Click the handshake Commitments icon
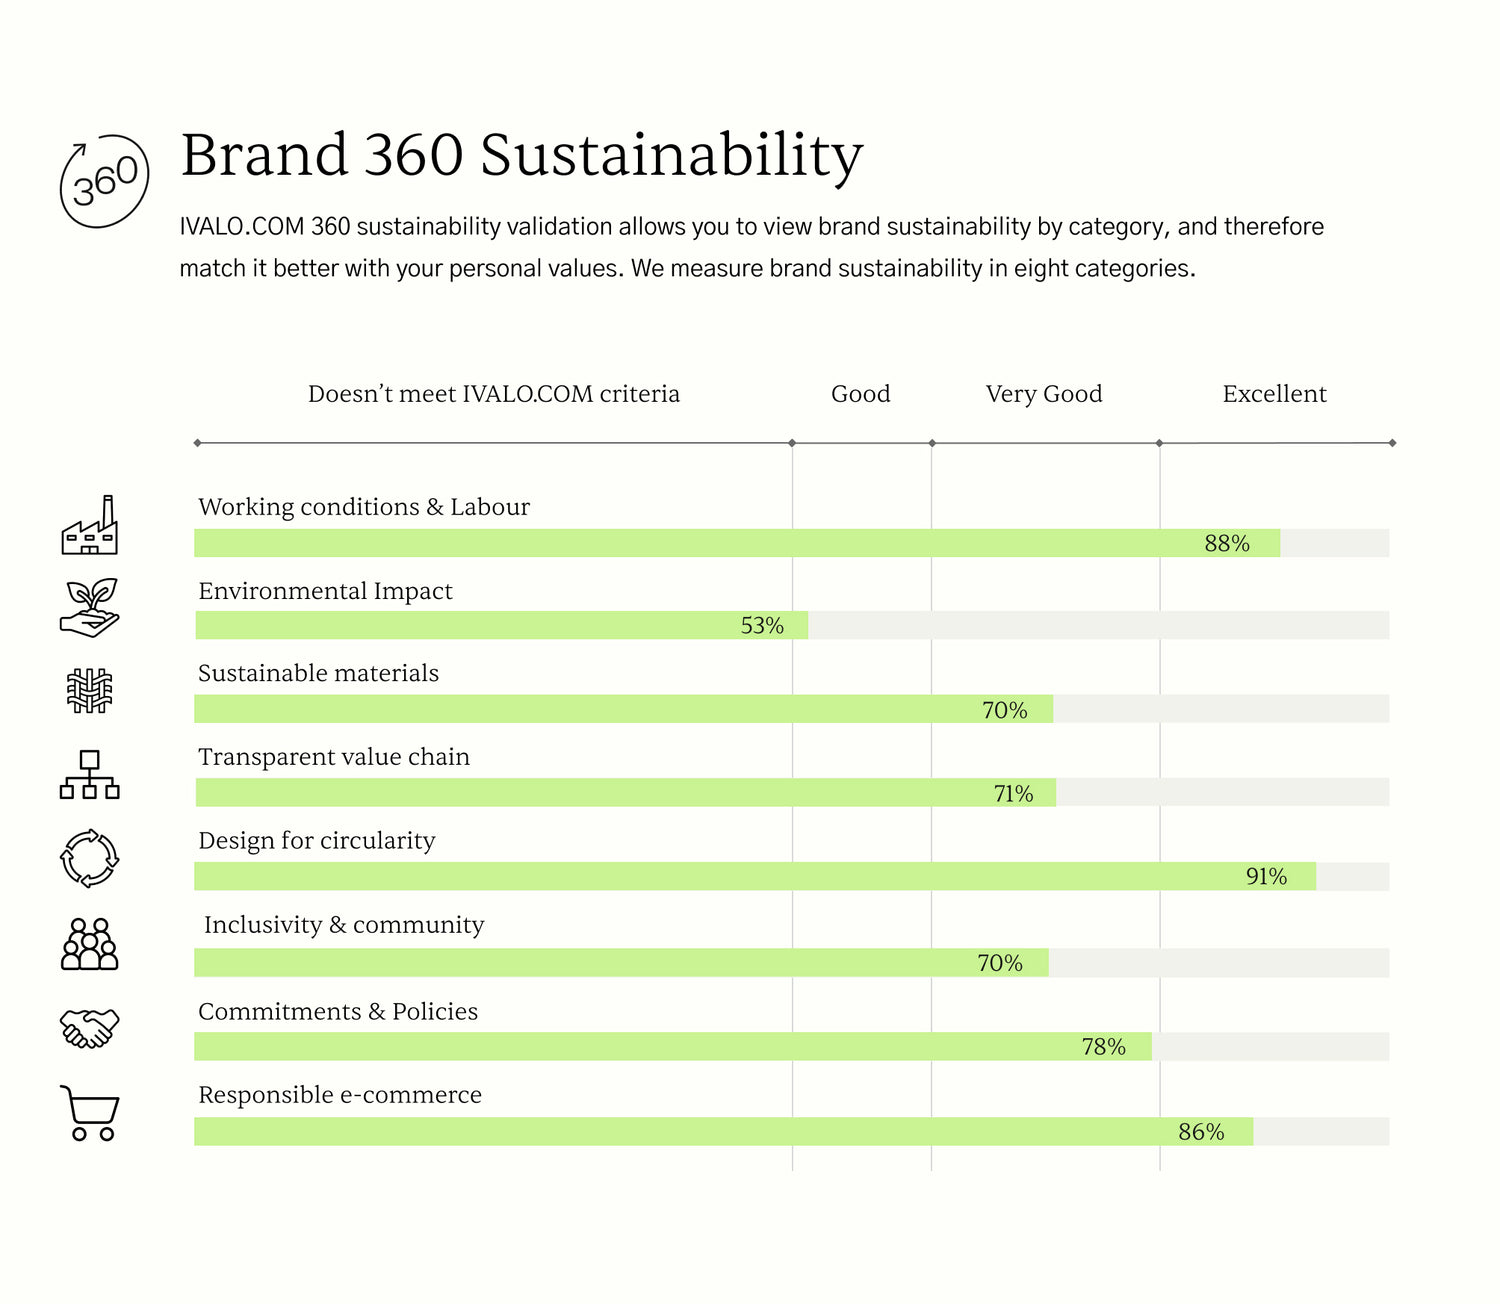Image resolution: width=1500 pixels, height=1304 pixels. [90, 1028]
